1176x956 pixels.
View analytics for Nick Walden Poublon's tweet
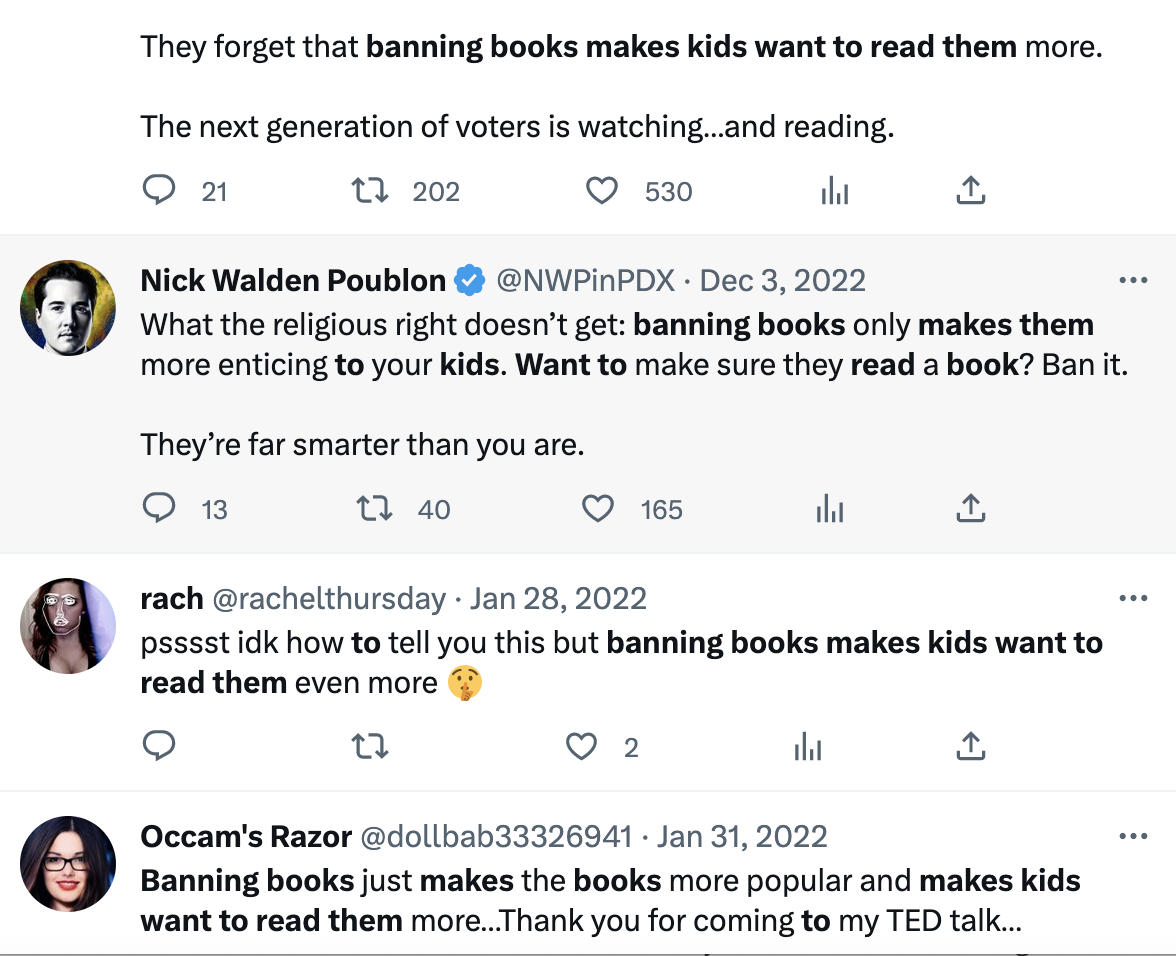(x=830, y=509)
